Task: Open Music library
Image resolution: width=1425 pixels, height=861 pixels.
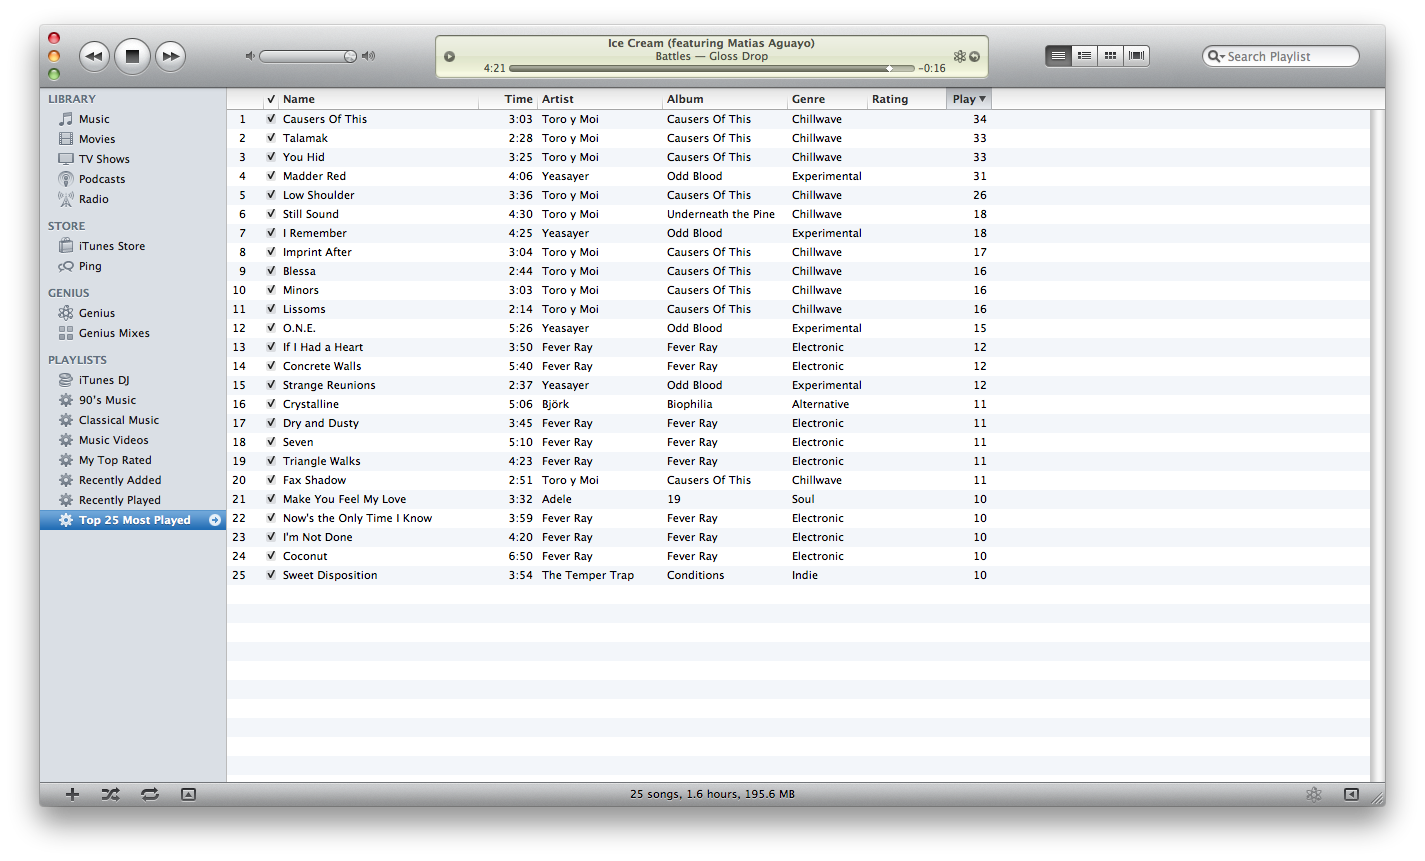Action: coord(95,119)
